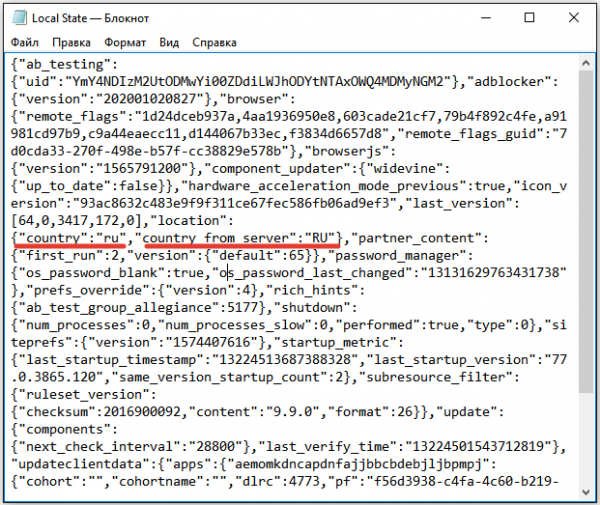The image size is (600, 505).
Task: Click the scrollbar up arrow
Action: point(586,63)
